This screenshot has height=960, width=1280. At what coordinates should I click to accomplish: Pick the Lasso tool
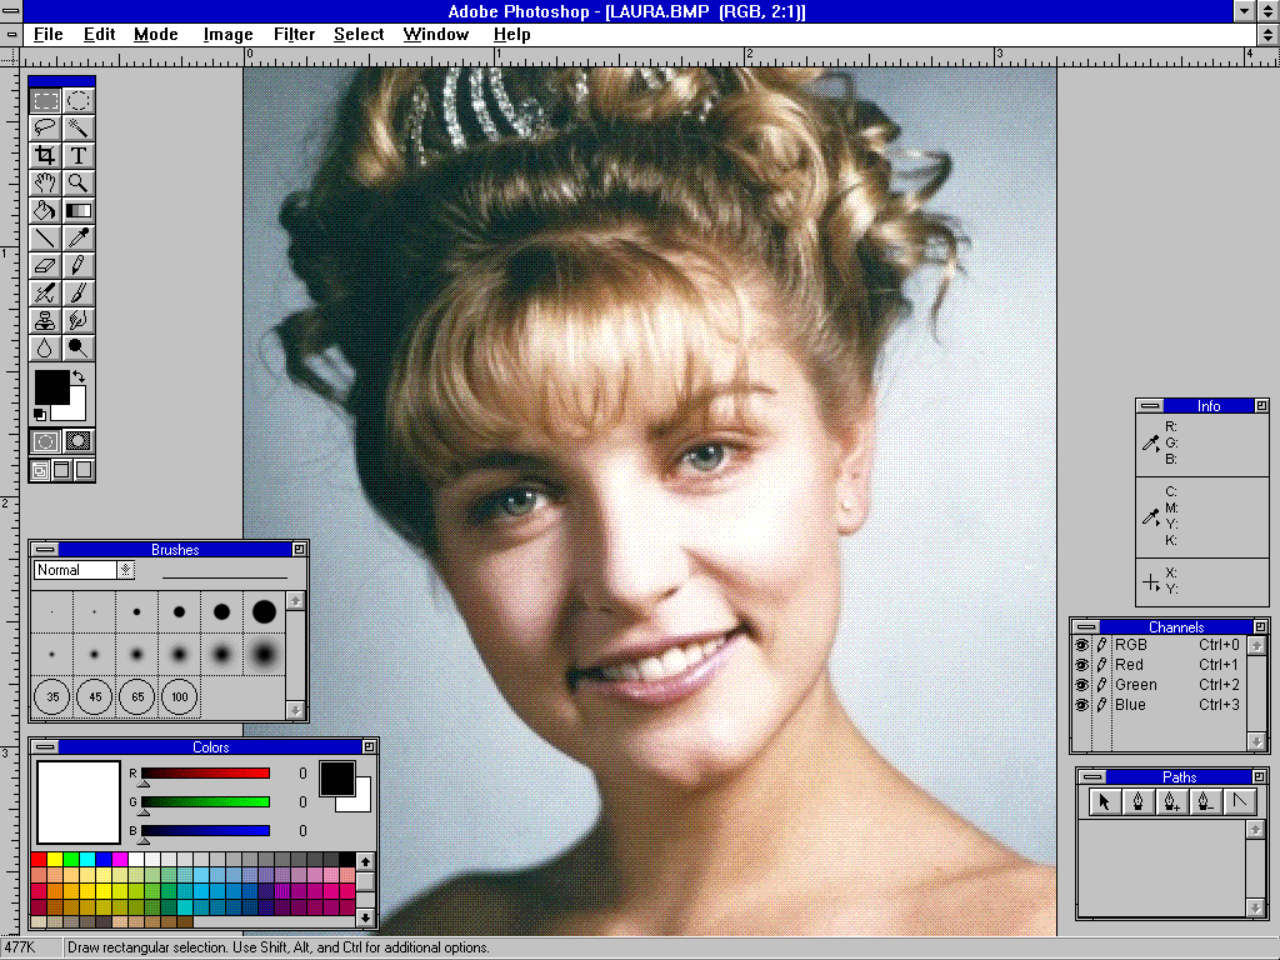[x=45, y=128]
